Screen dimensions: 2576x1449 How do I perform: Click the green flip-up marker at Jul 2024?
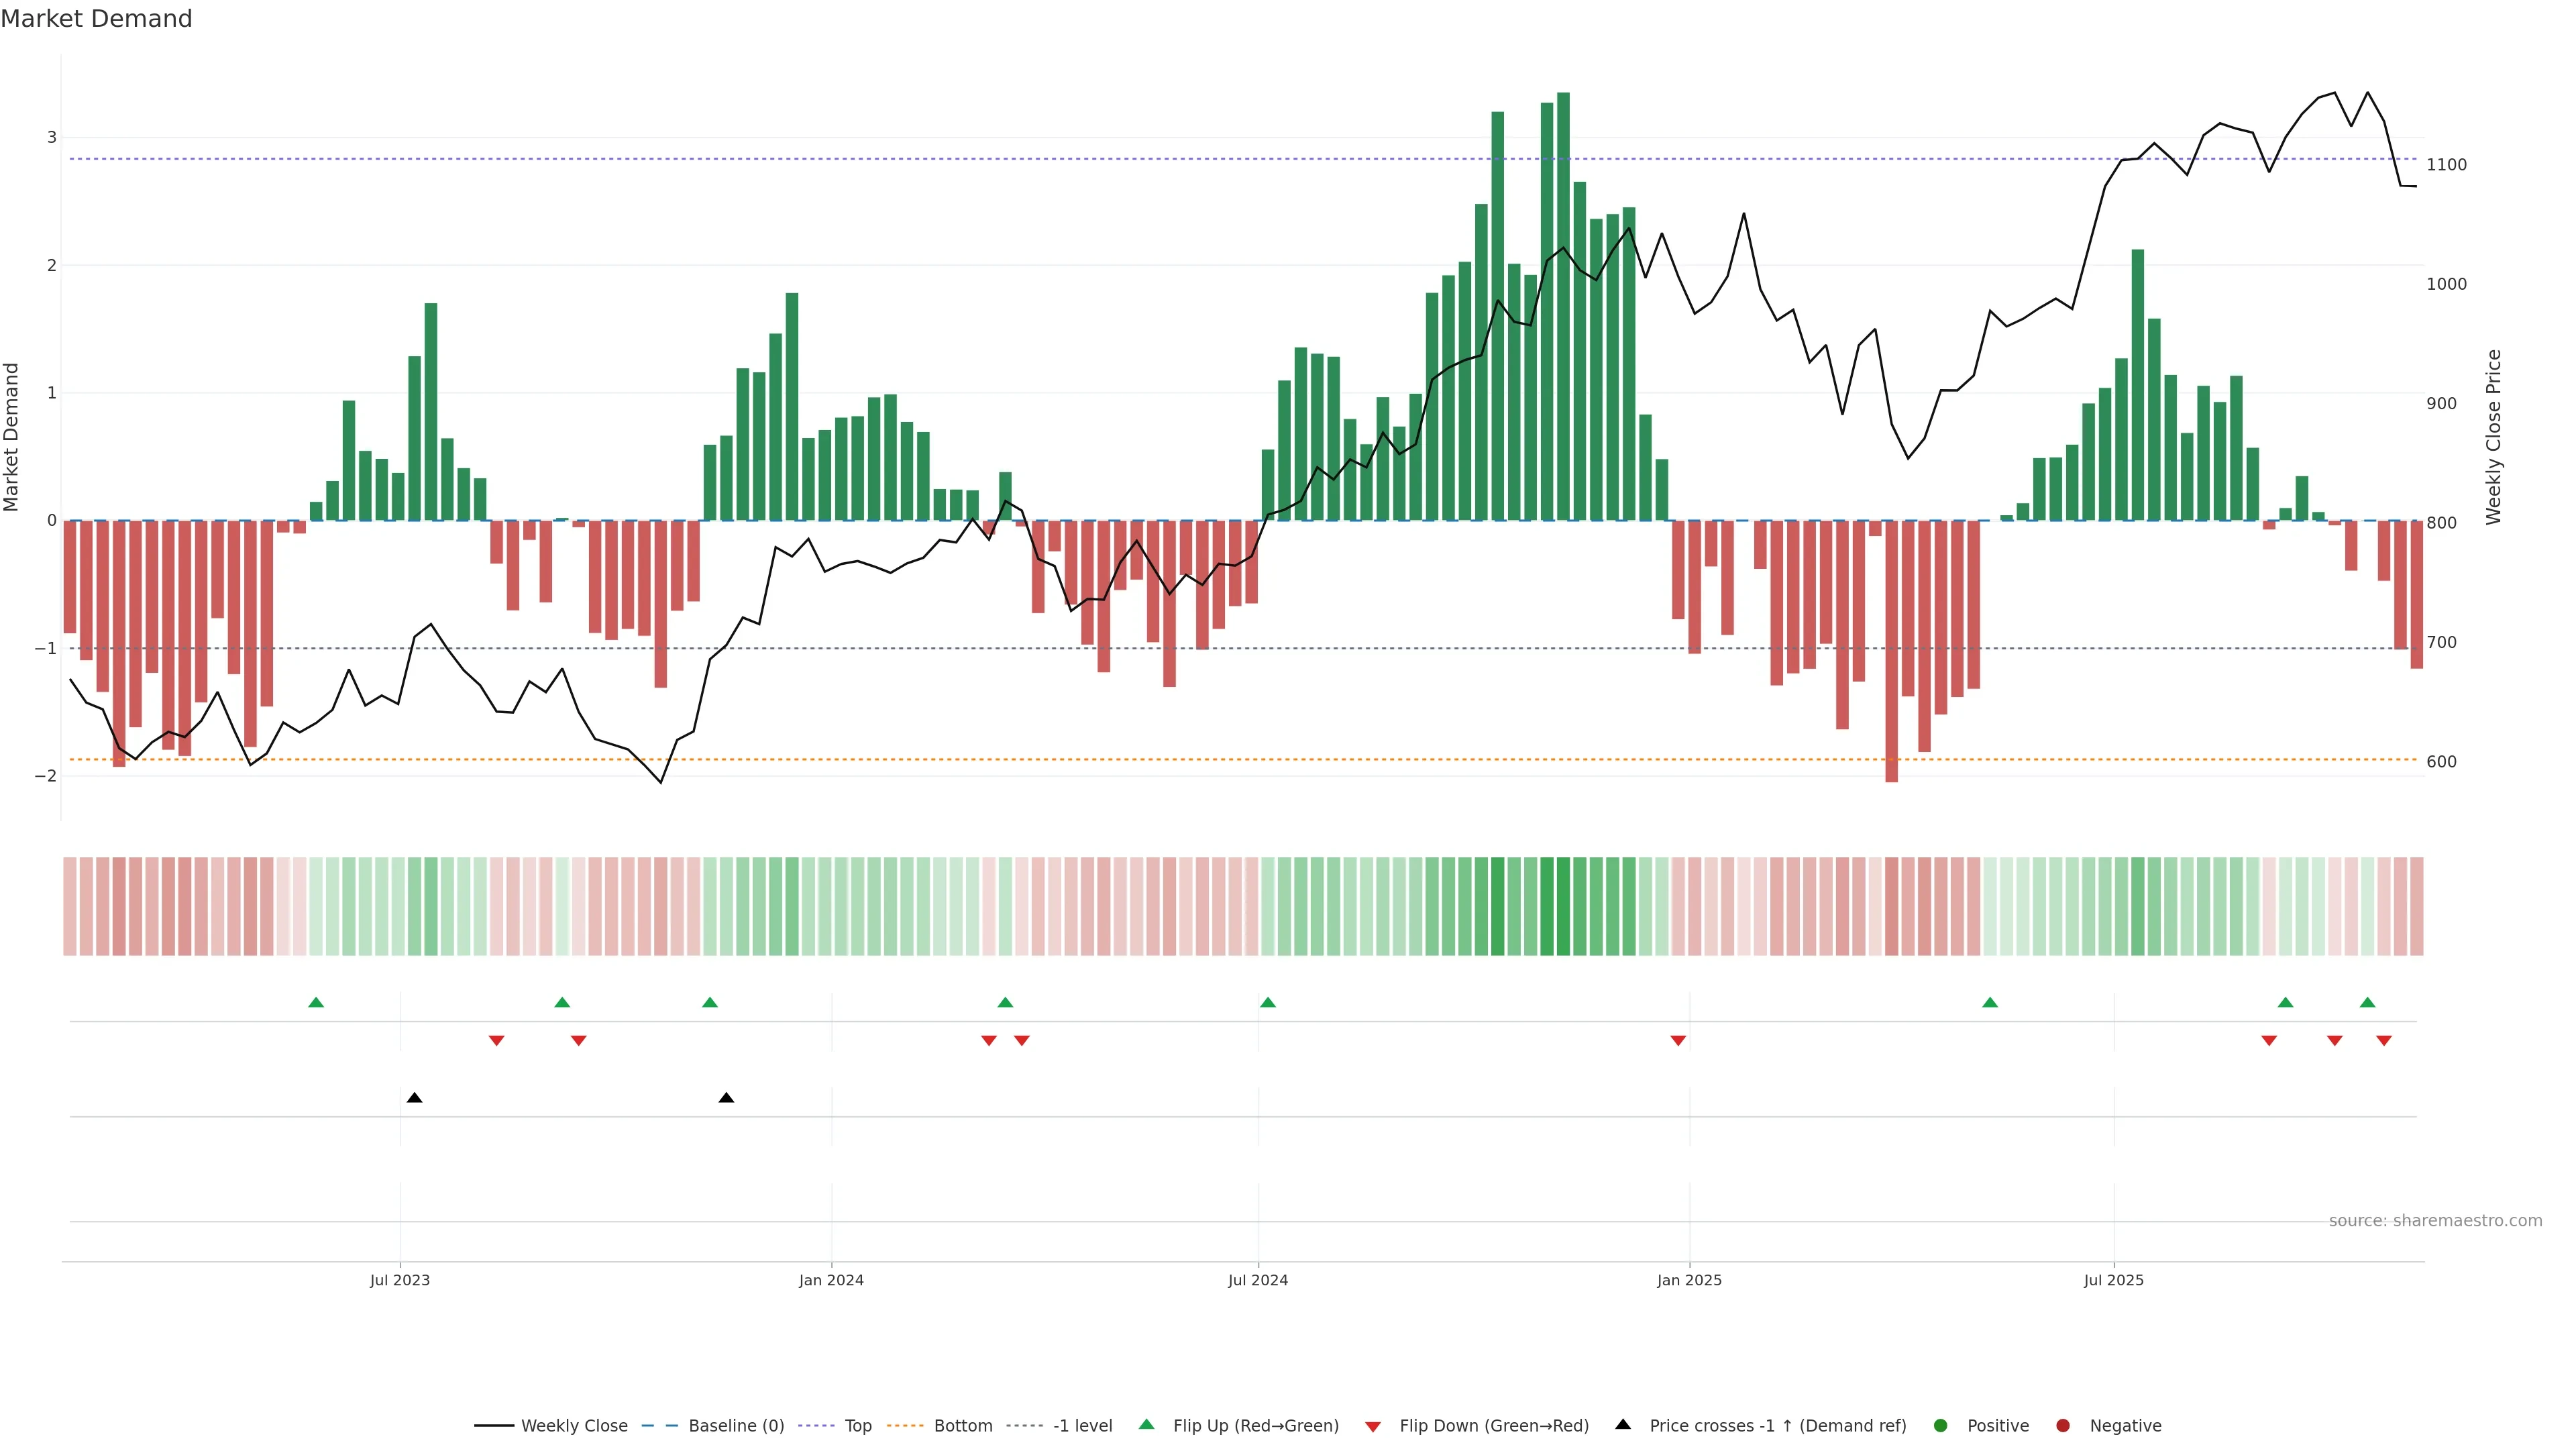pyautogui.click(x=1268, y=1002)
